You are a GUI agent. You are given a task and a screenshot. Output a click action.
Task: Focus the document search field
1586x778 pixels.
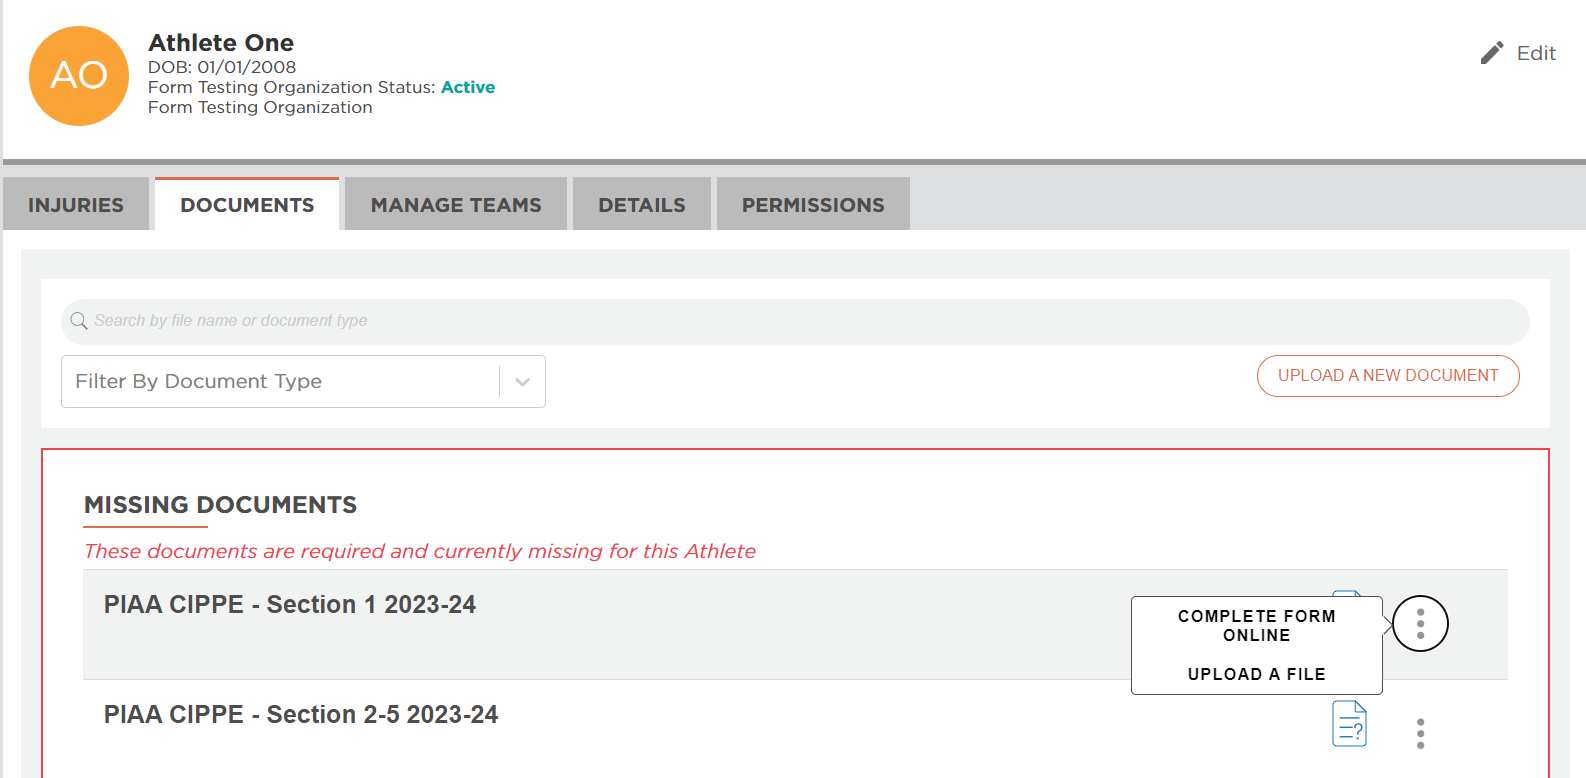[795, 321]
